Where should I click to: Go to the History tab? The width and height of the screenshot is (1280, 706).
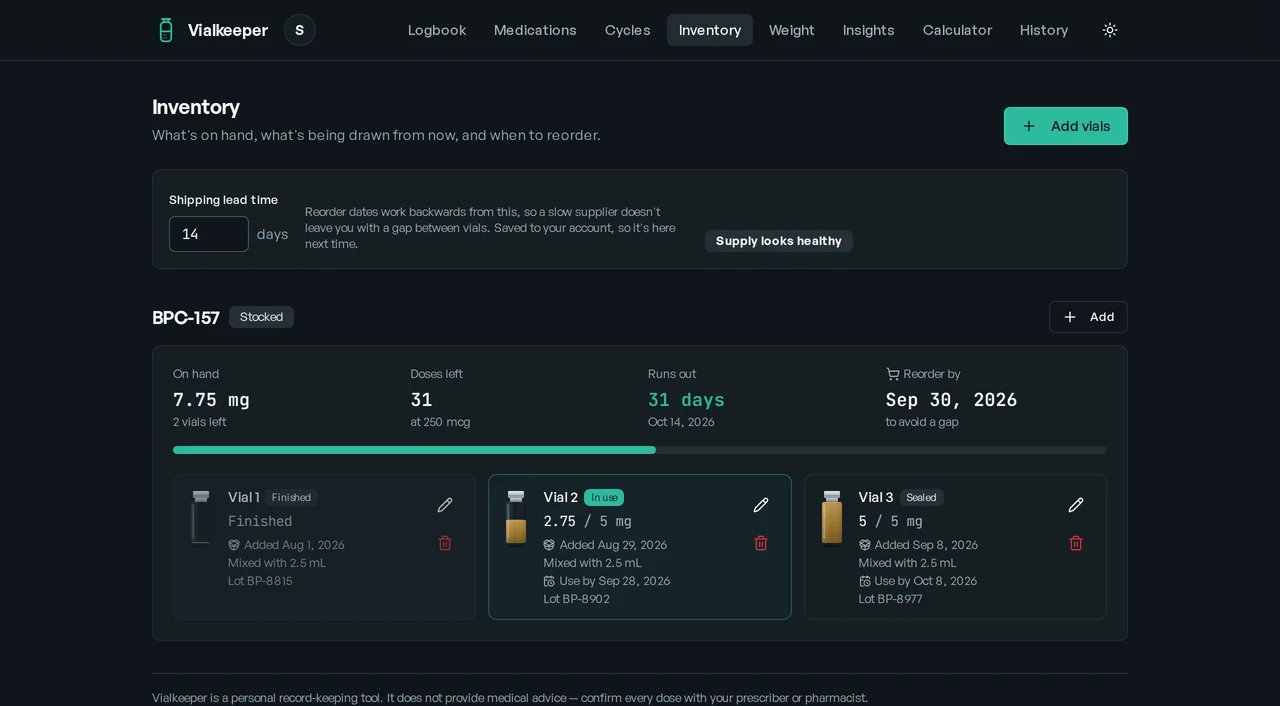[1044, 30]
